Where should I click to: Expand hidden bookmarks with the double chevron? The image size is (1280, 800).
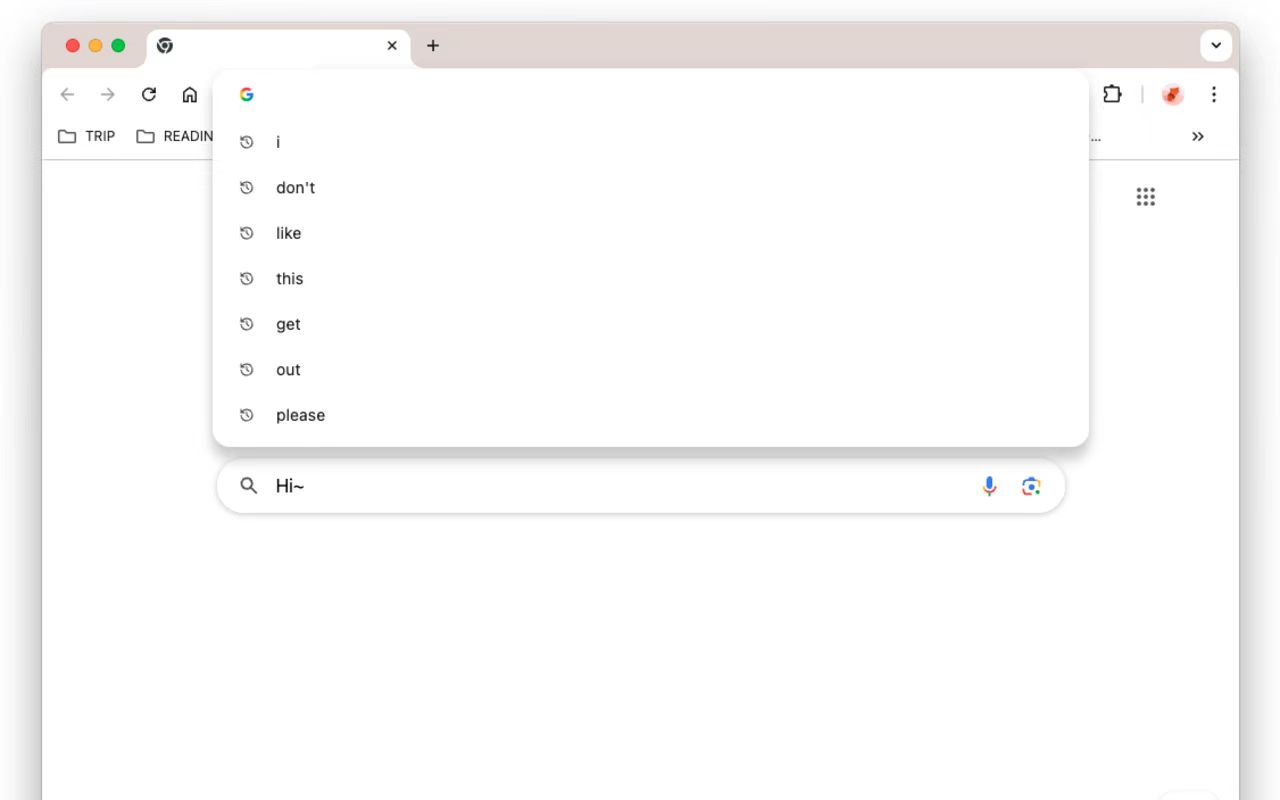coord(1198,136)
